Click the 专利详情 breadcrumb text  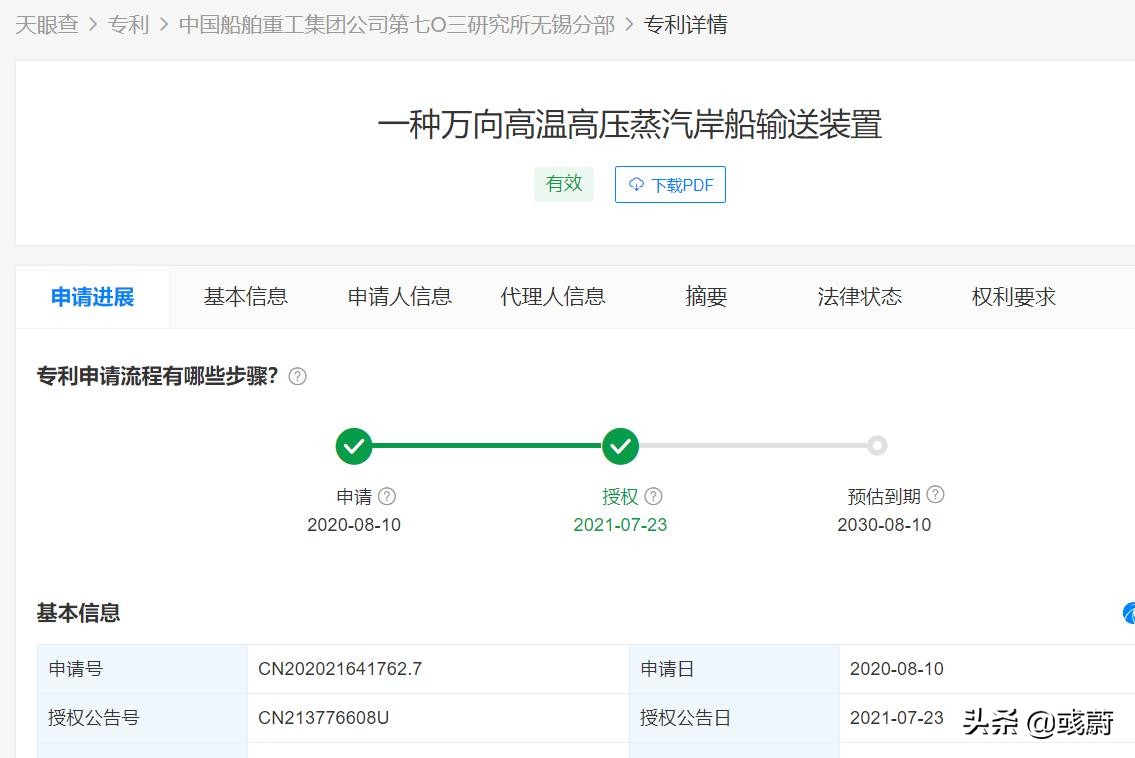(x=685, y=25)
